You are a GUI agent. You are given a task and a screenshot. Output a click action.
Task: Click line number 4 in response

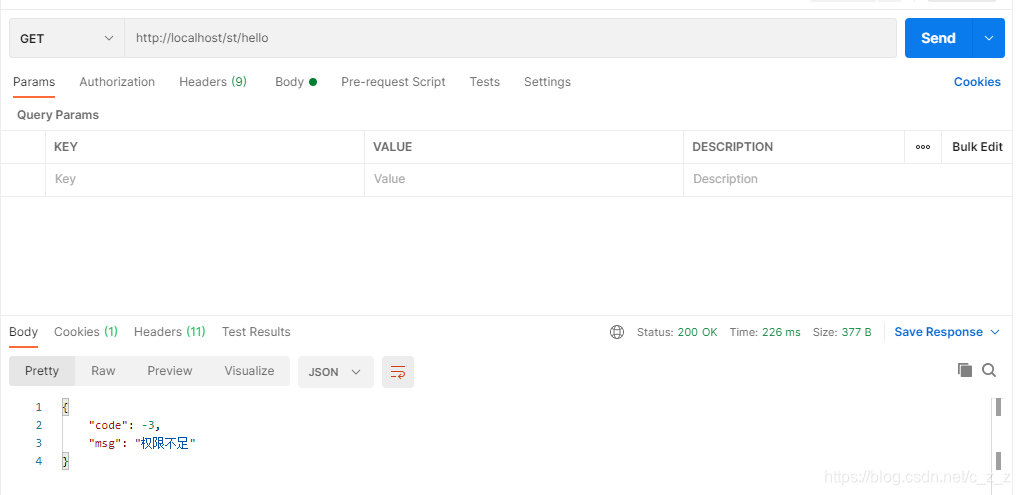(38, 461)
